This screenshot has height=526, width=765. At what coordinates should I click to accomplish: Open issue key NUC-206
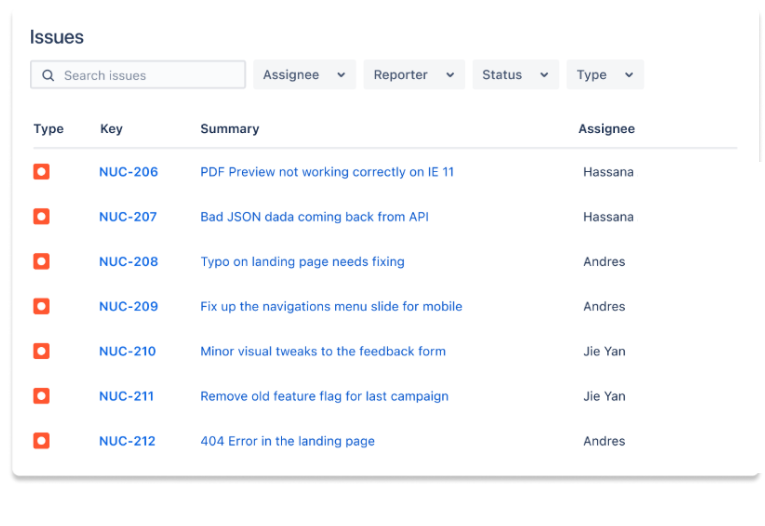pos(129,172)
